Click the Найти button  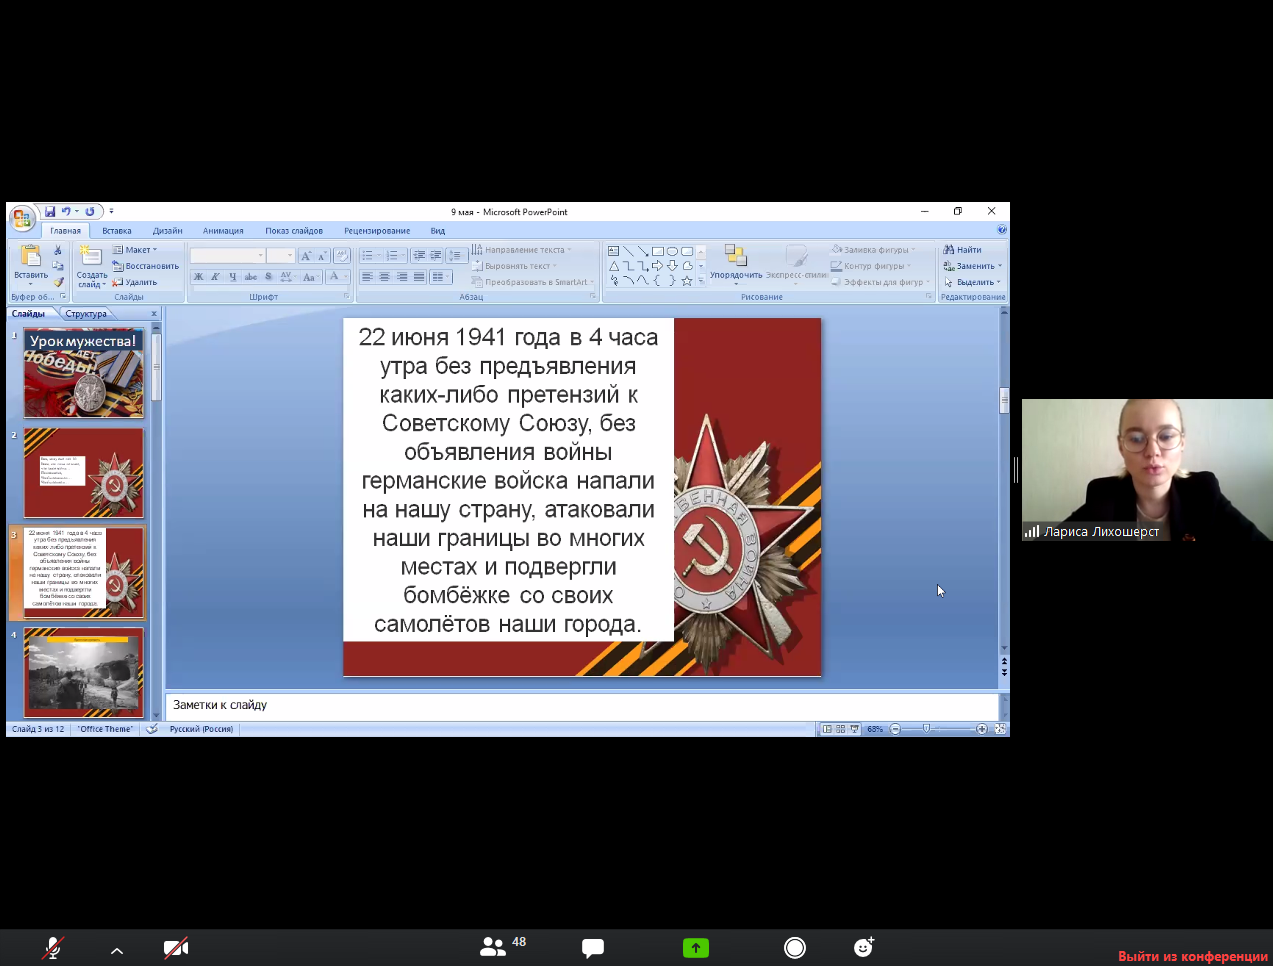pyautogui.click(x=963, y=250)
